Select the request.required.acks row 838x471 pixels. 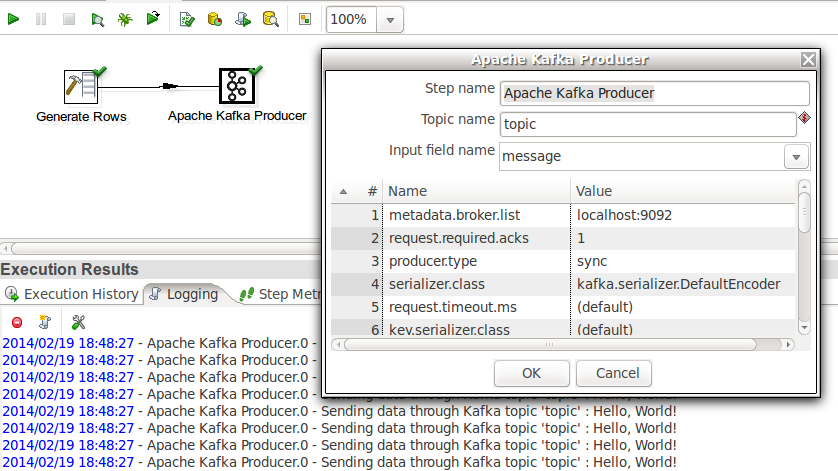point(563,238)
